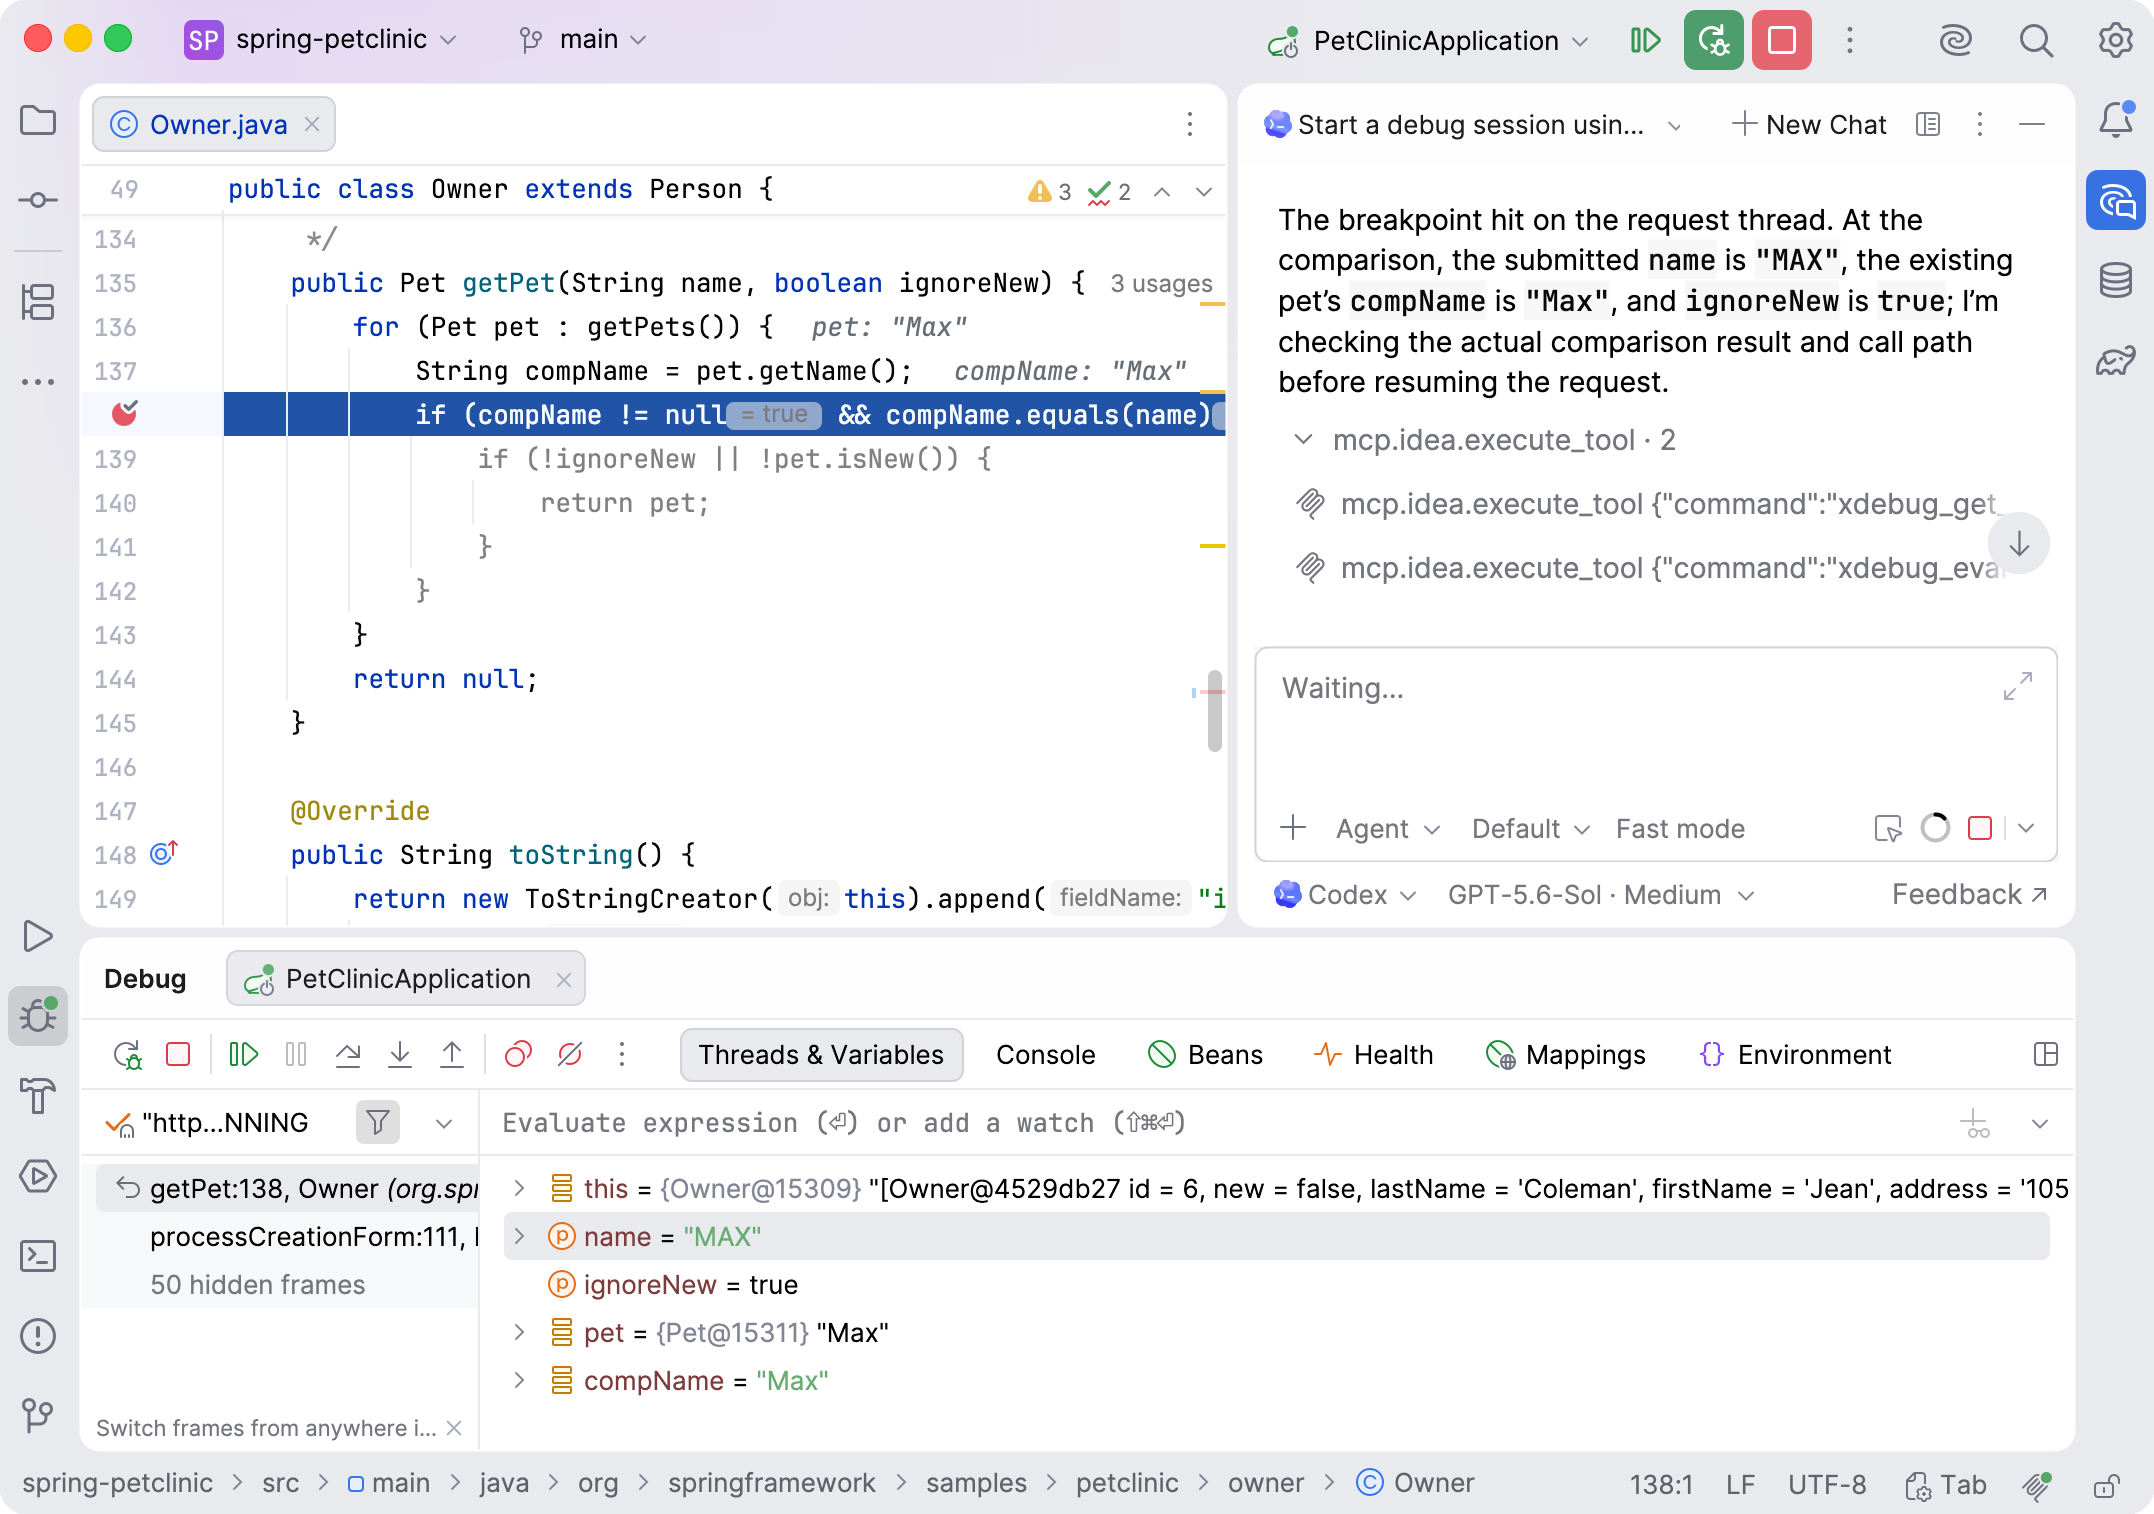Expand the 'this' Owner variable node
2154x1514 pixels.
519,1188
